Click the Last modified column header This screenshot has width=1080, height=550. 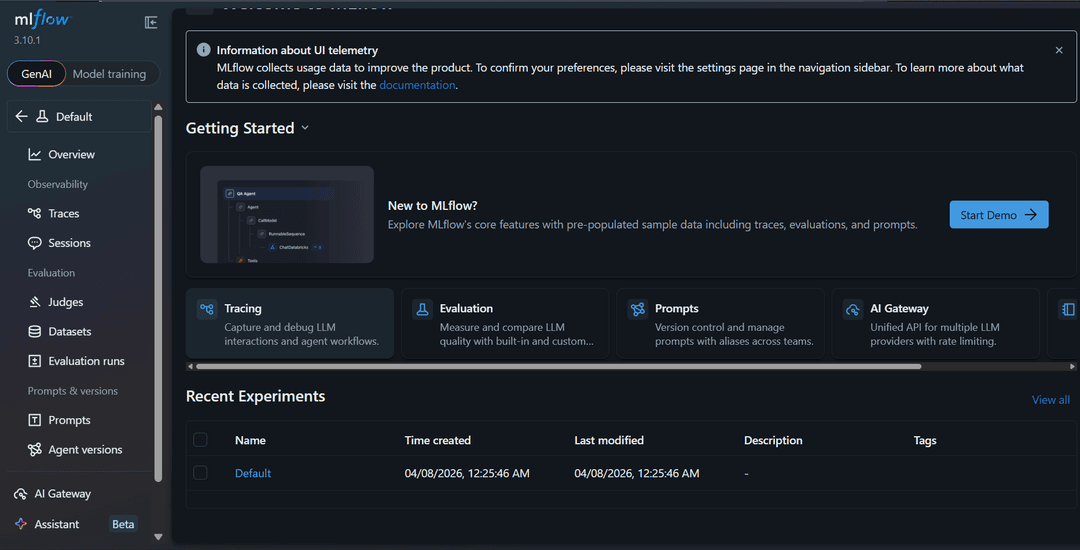coord(609,441)
